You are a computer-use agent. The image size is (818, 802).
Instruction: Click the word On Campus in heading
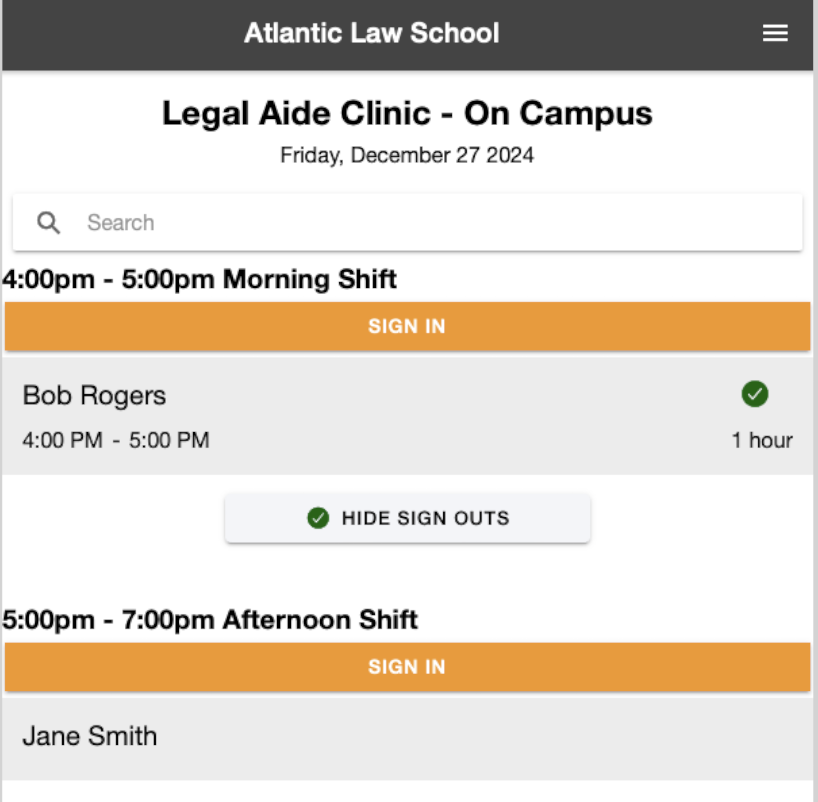point(558,114)
